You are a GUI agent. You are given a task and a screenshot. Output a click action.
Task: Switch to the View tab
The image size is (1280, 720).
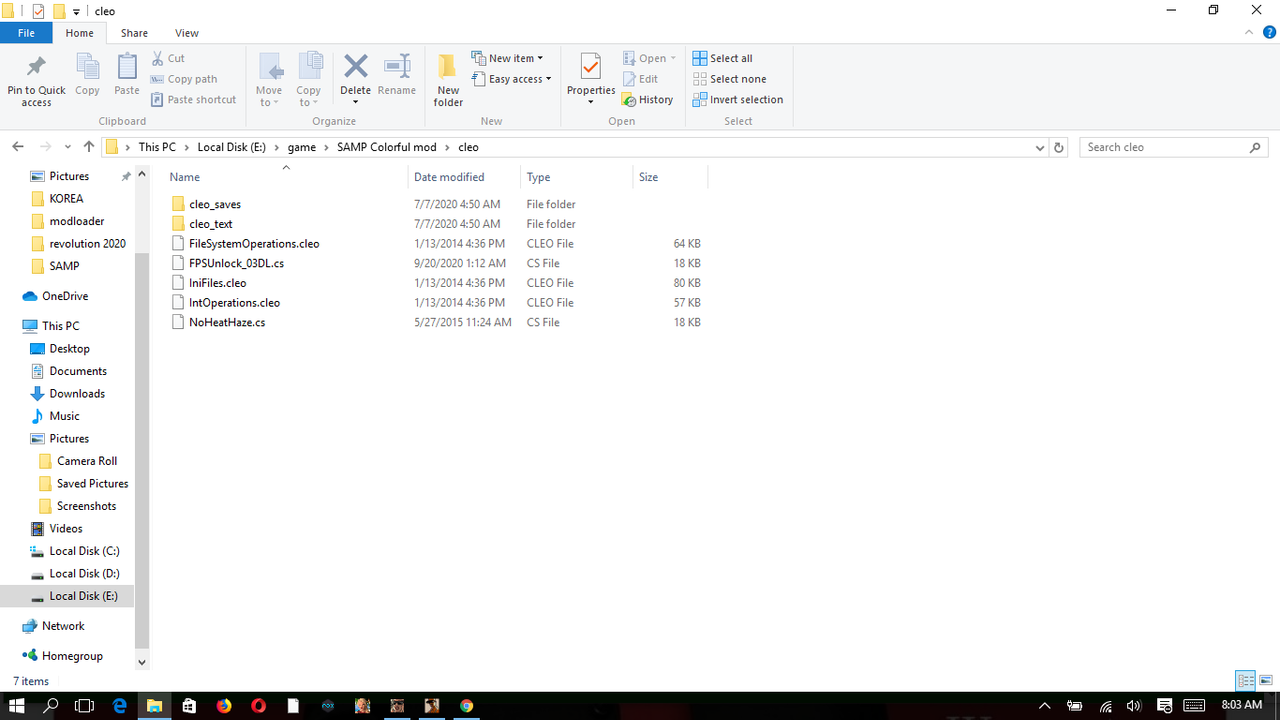(186, 33)
